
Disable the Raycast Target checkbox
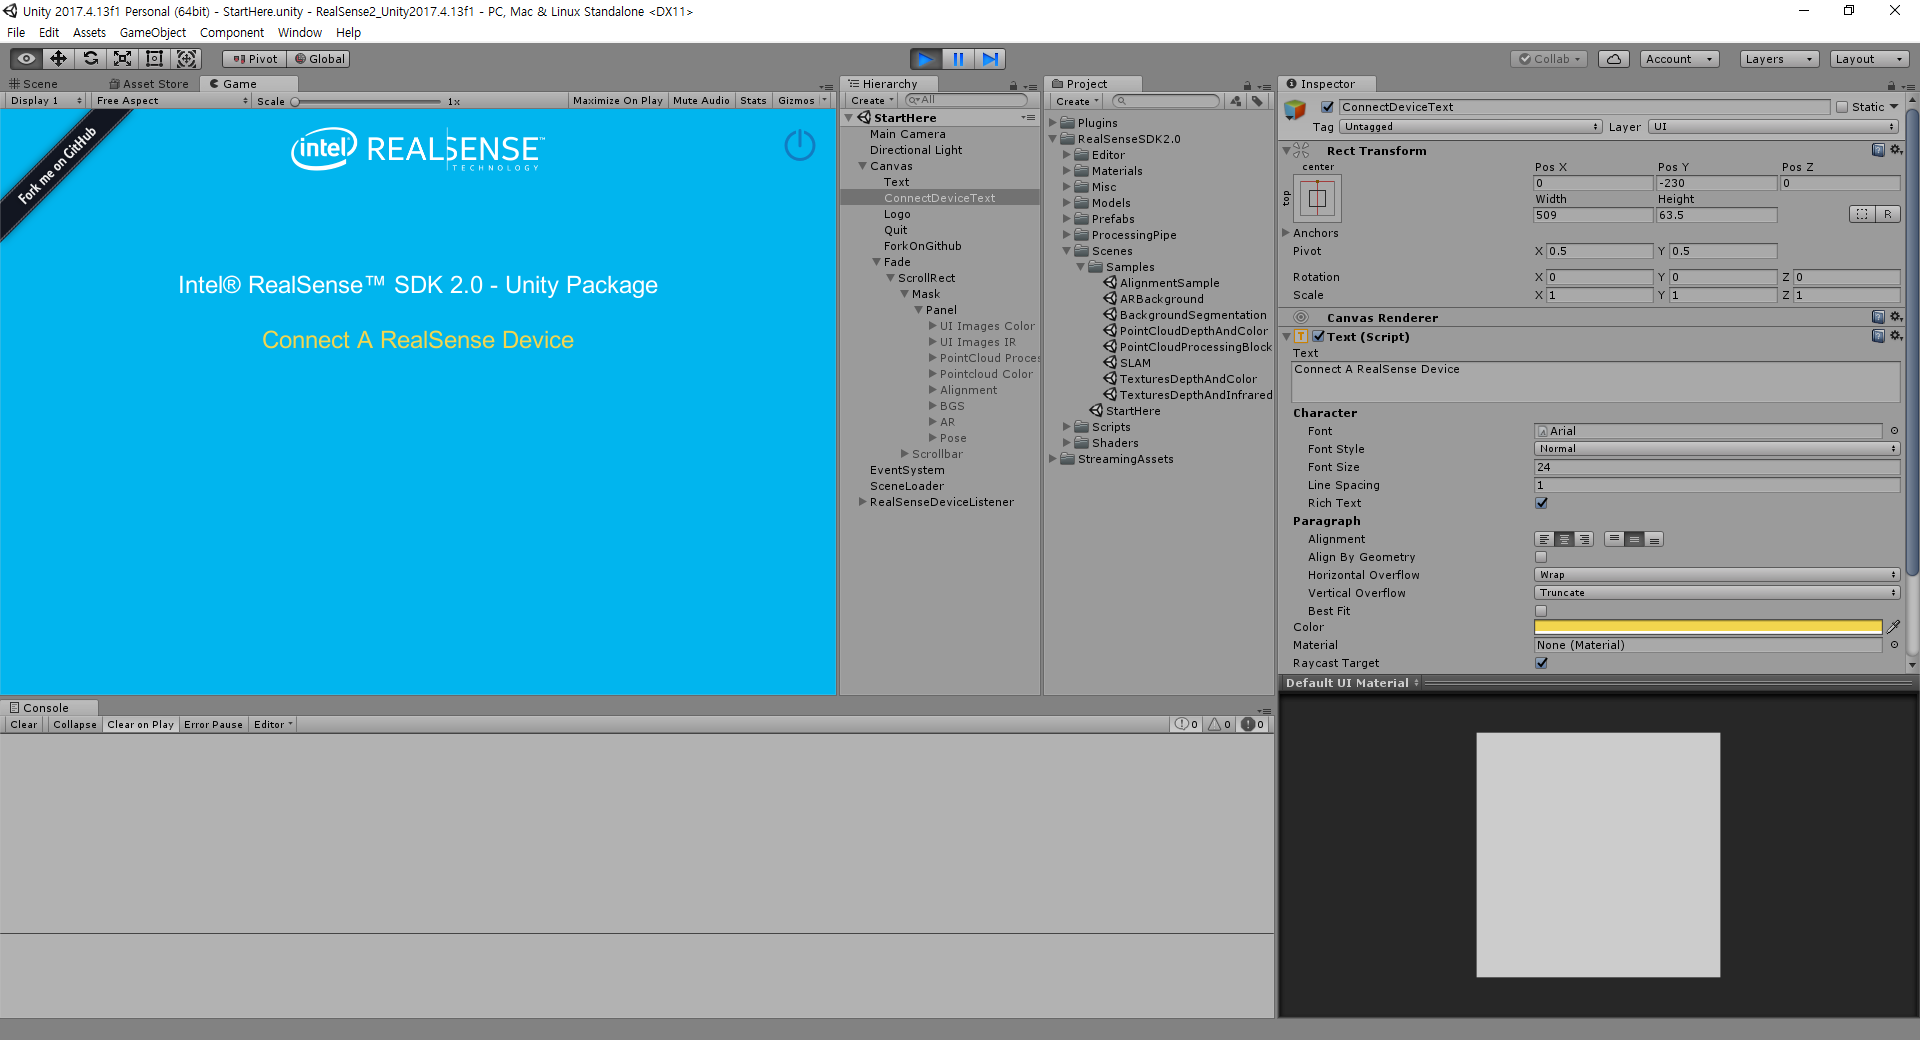pyautogui.click(x=1540, y=663)
